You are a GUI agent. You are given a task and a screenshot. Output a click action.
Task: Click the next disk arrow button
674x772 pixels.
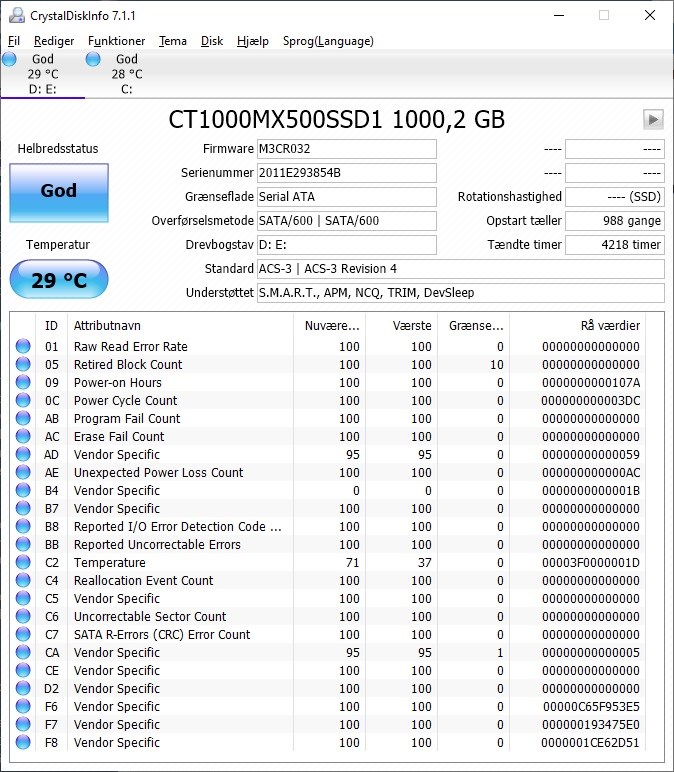[x=653, y=120]
